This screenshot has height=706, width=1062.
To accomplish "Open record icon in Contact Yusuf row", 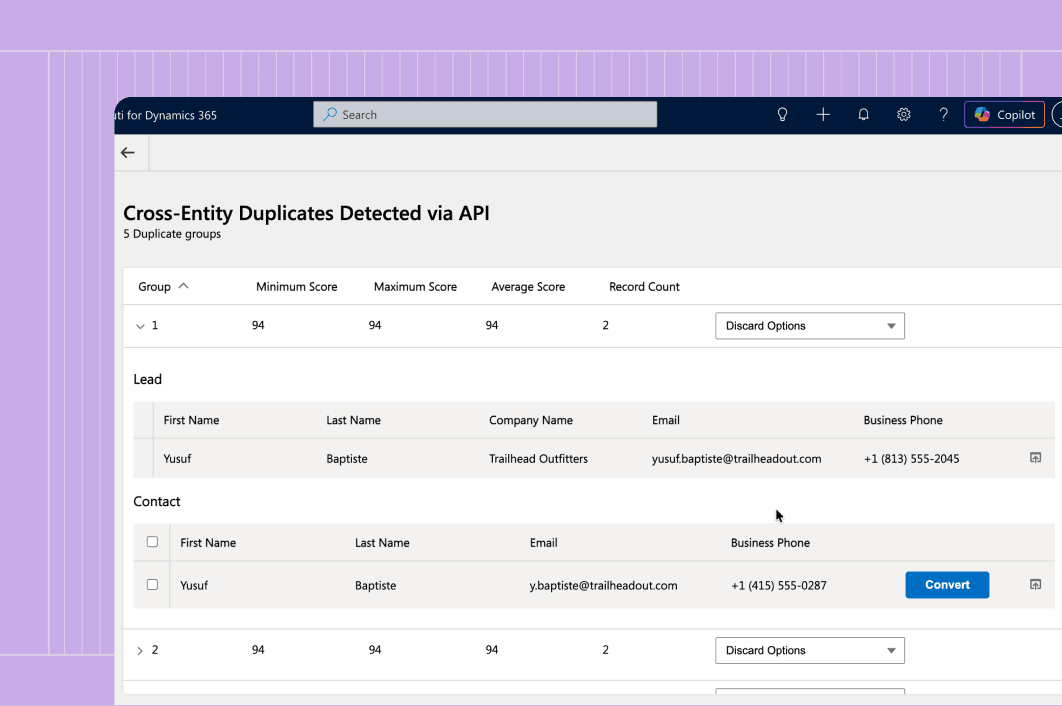I will (1036, 585).
